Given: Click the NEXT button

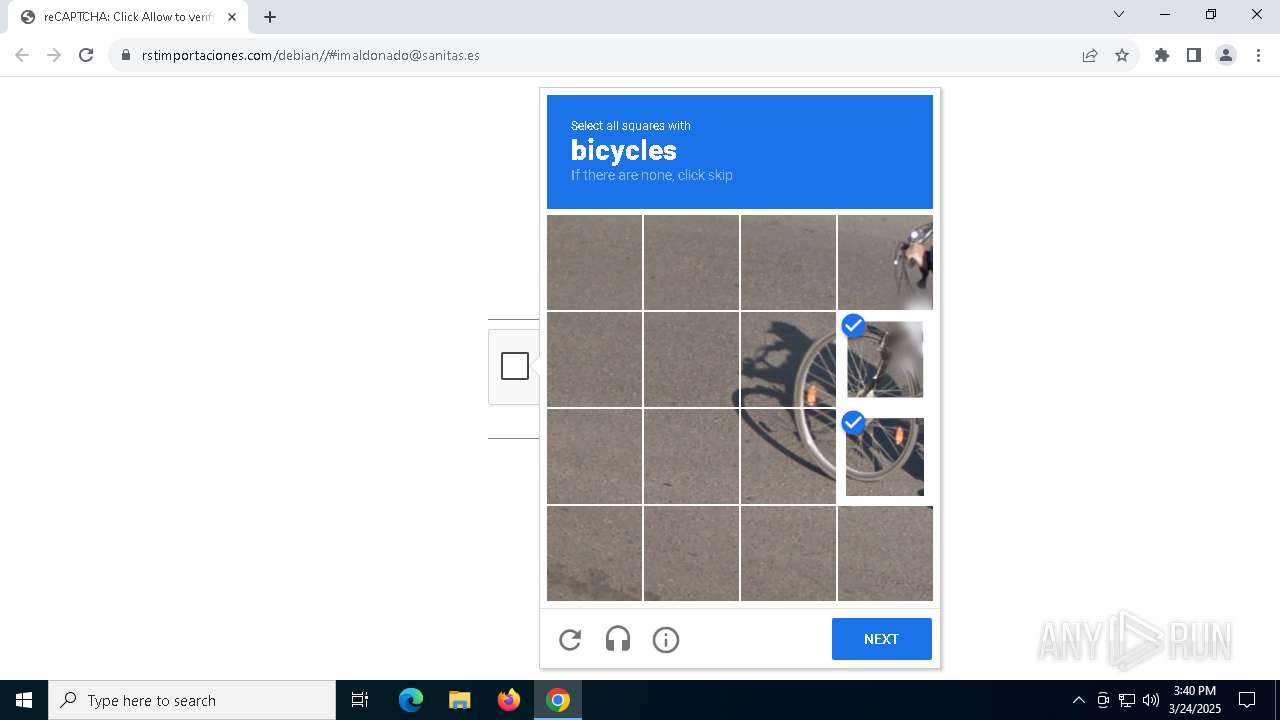Looking at the screenshot, I should tap(882, 639).
